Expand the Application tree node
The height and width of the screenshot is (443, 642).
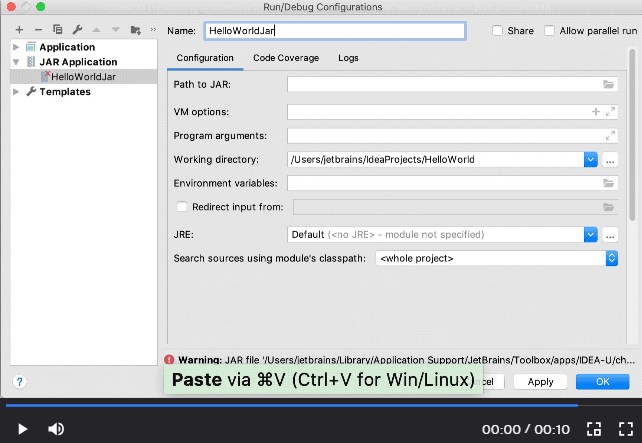pos(16,47)
